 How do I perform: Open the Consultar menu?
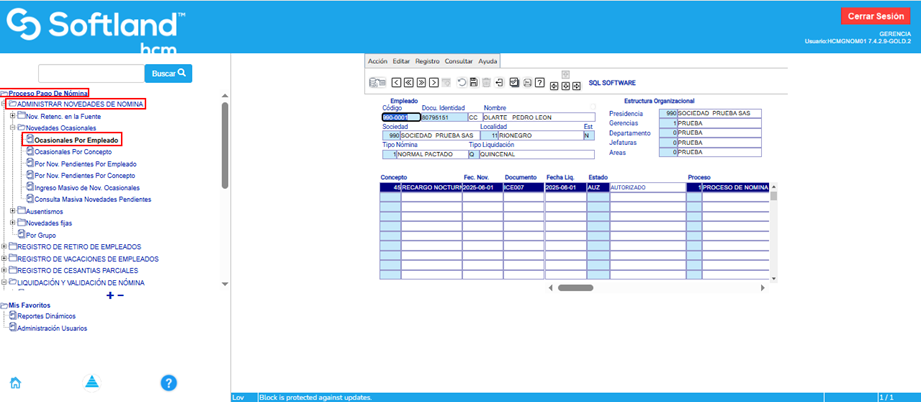click(x=459, y=61)
